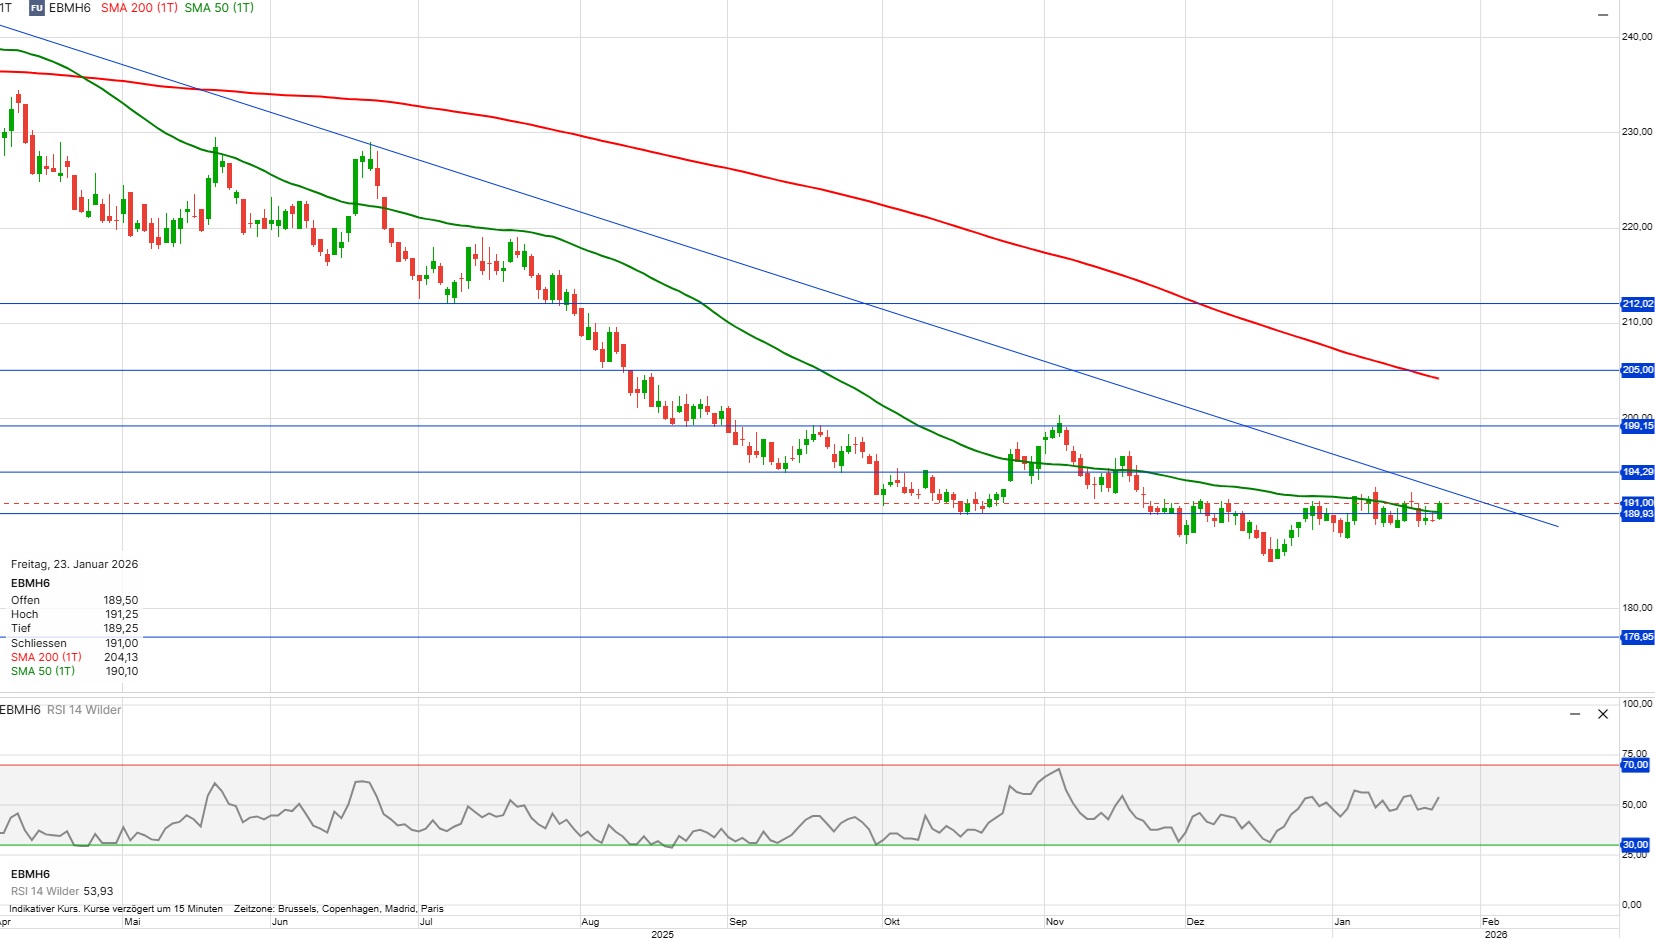Click the RSI 30,00 oversold level tag

point(1635,845)
